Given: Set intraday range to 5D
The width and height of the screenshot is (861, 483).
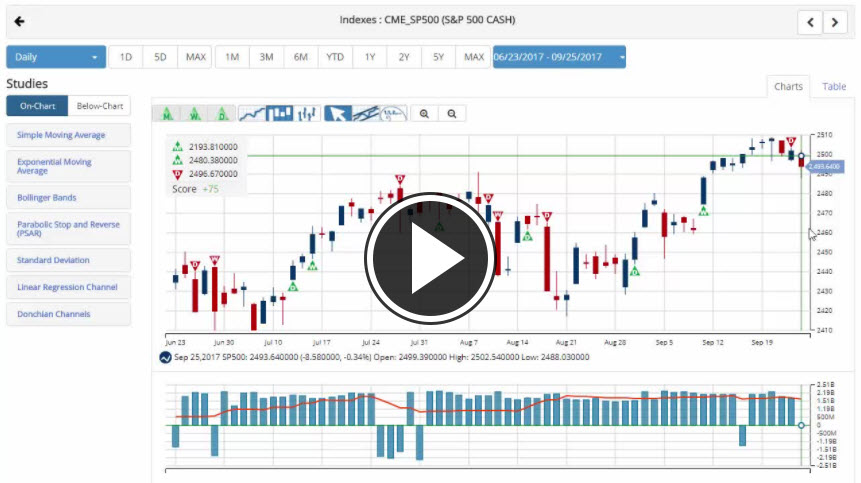Looking at the screenshot, I should click(x=160, y=57).
